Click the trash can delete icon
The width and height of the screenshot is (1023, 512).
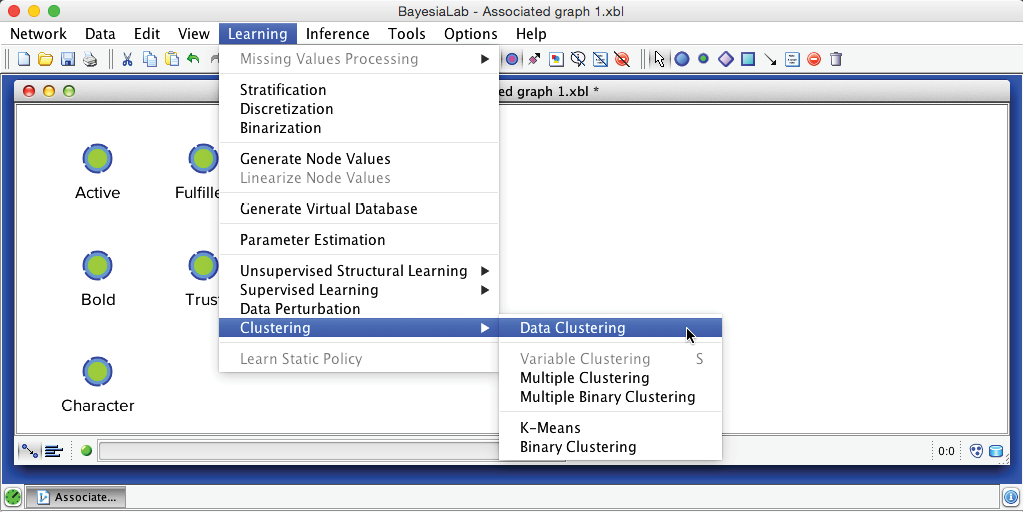click(836, 59)
